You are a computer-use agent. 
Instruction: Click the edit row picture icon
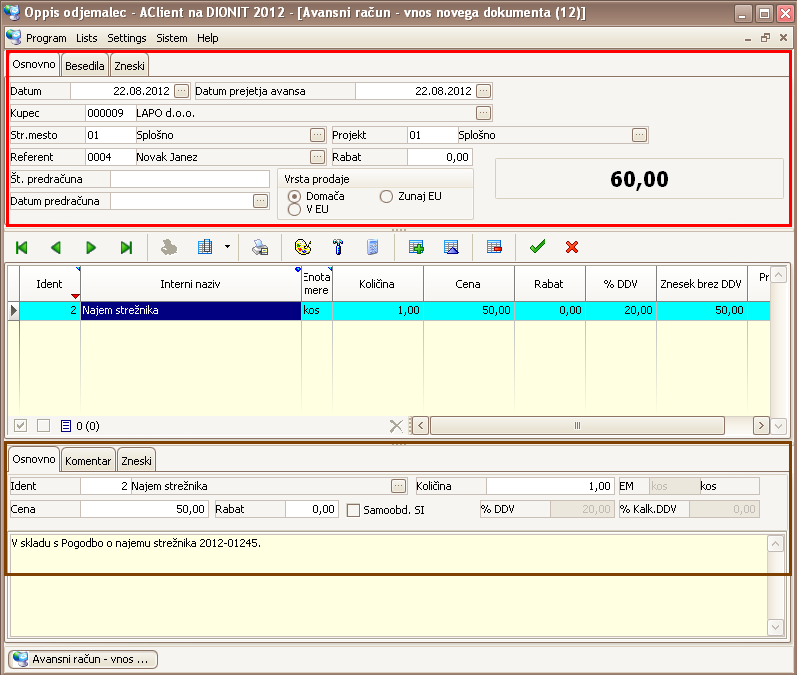point(451,247)
